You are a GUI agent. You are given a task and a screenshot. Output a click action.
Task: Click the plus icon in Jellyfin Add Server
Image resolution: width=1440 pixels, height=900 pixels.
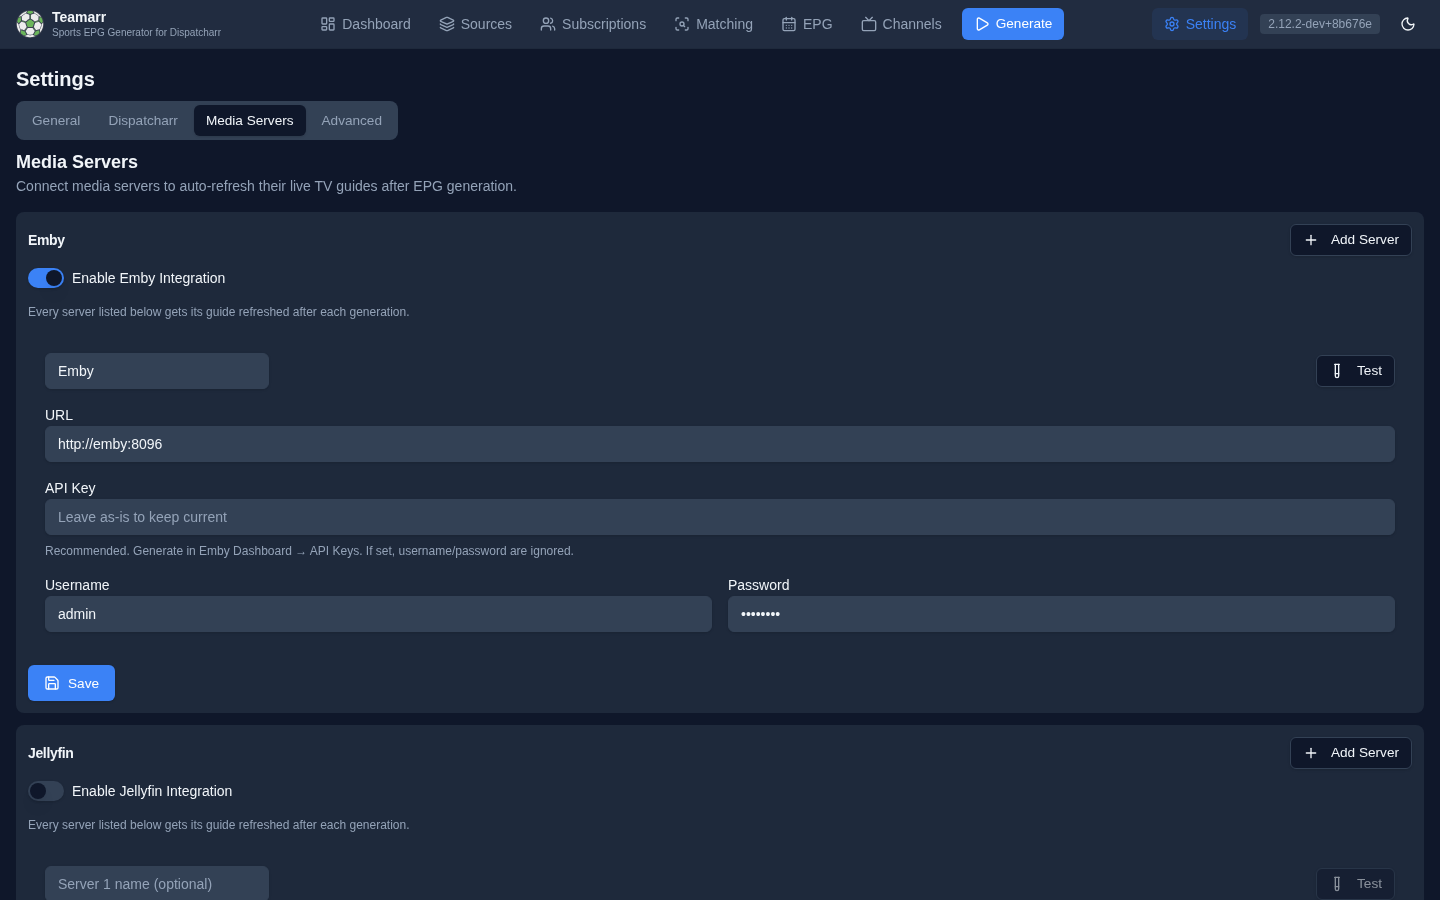pos(1311,753)
